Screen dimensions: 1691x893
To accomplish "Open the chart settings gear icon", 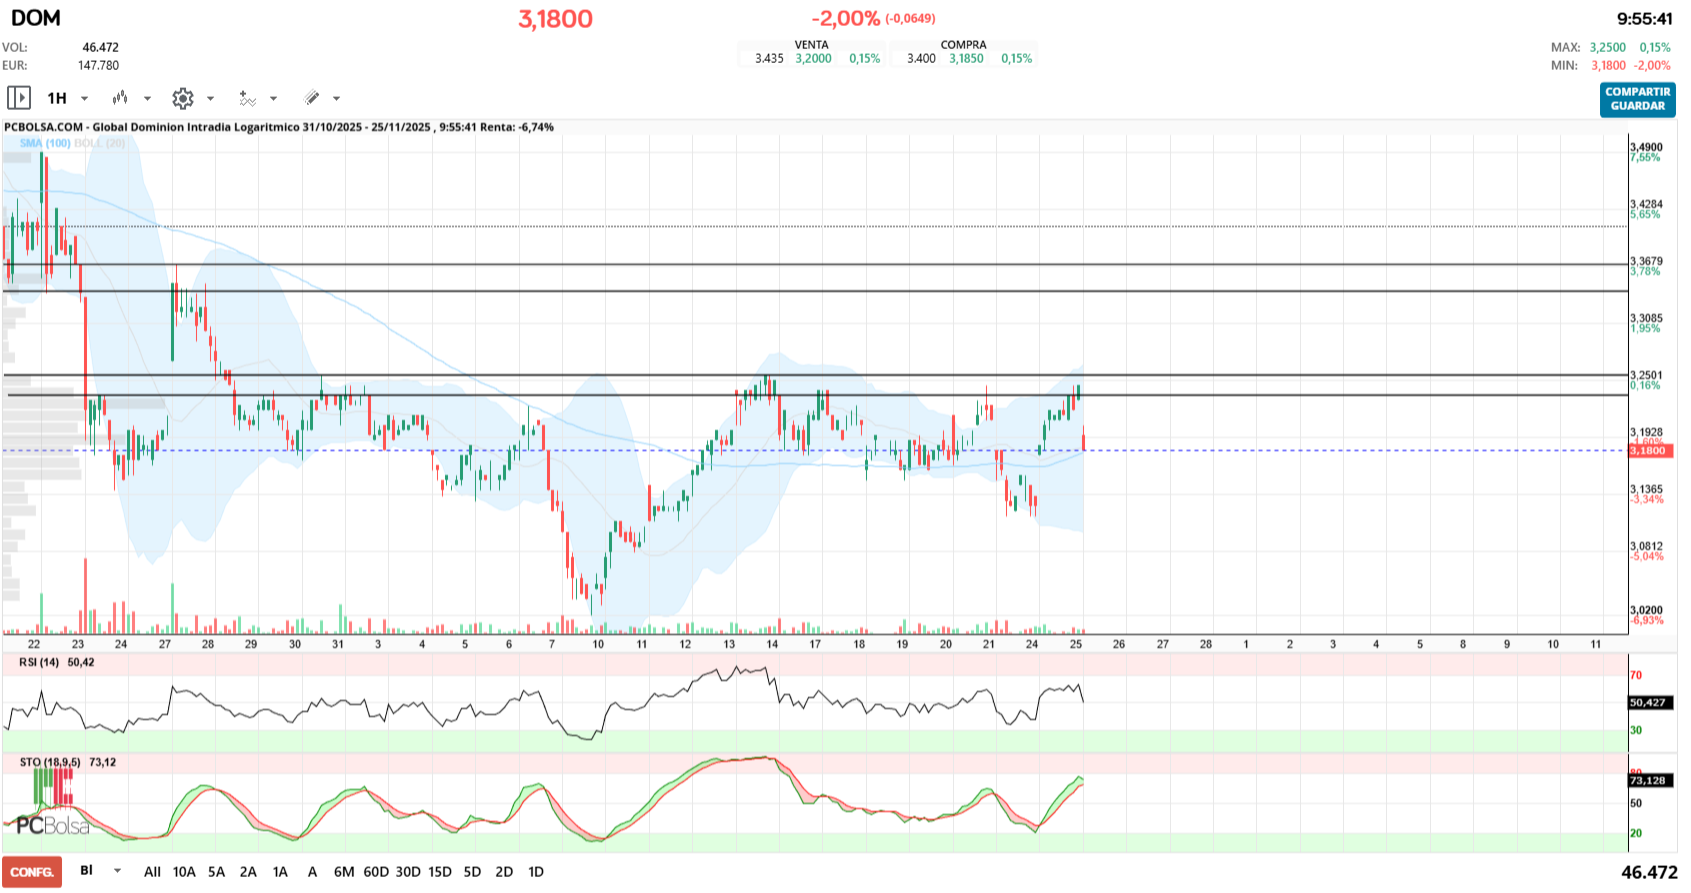I will tap(182, 98).
